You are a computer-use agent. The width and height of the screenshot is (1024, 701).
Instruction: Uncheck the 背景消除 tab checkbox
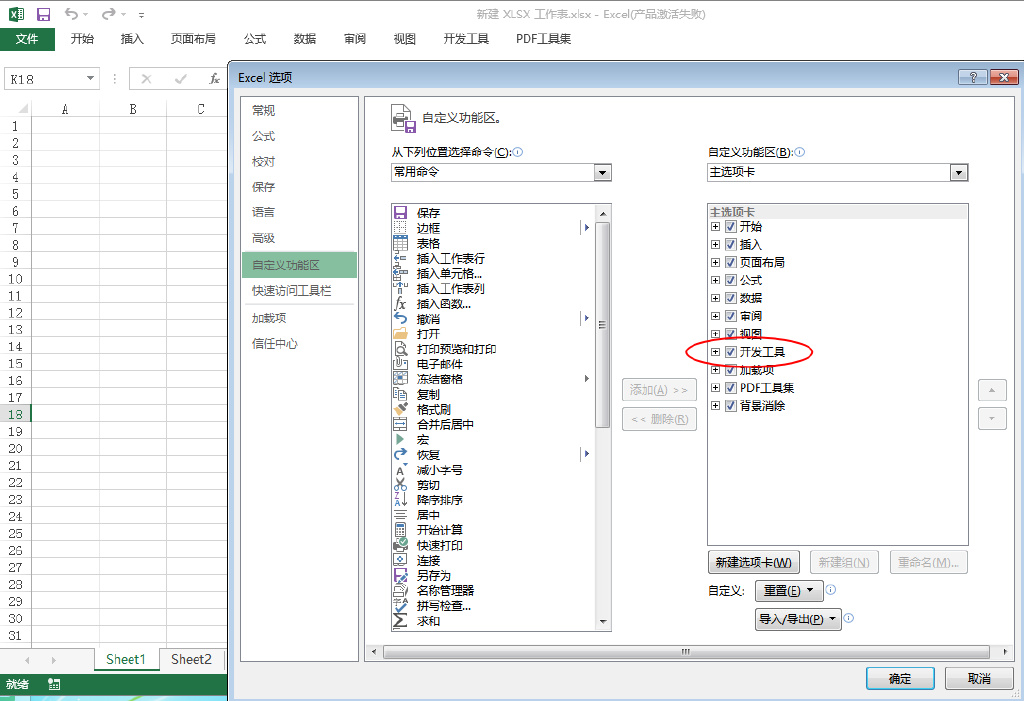point(731,405)
